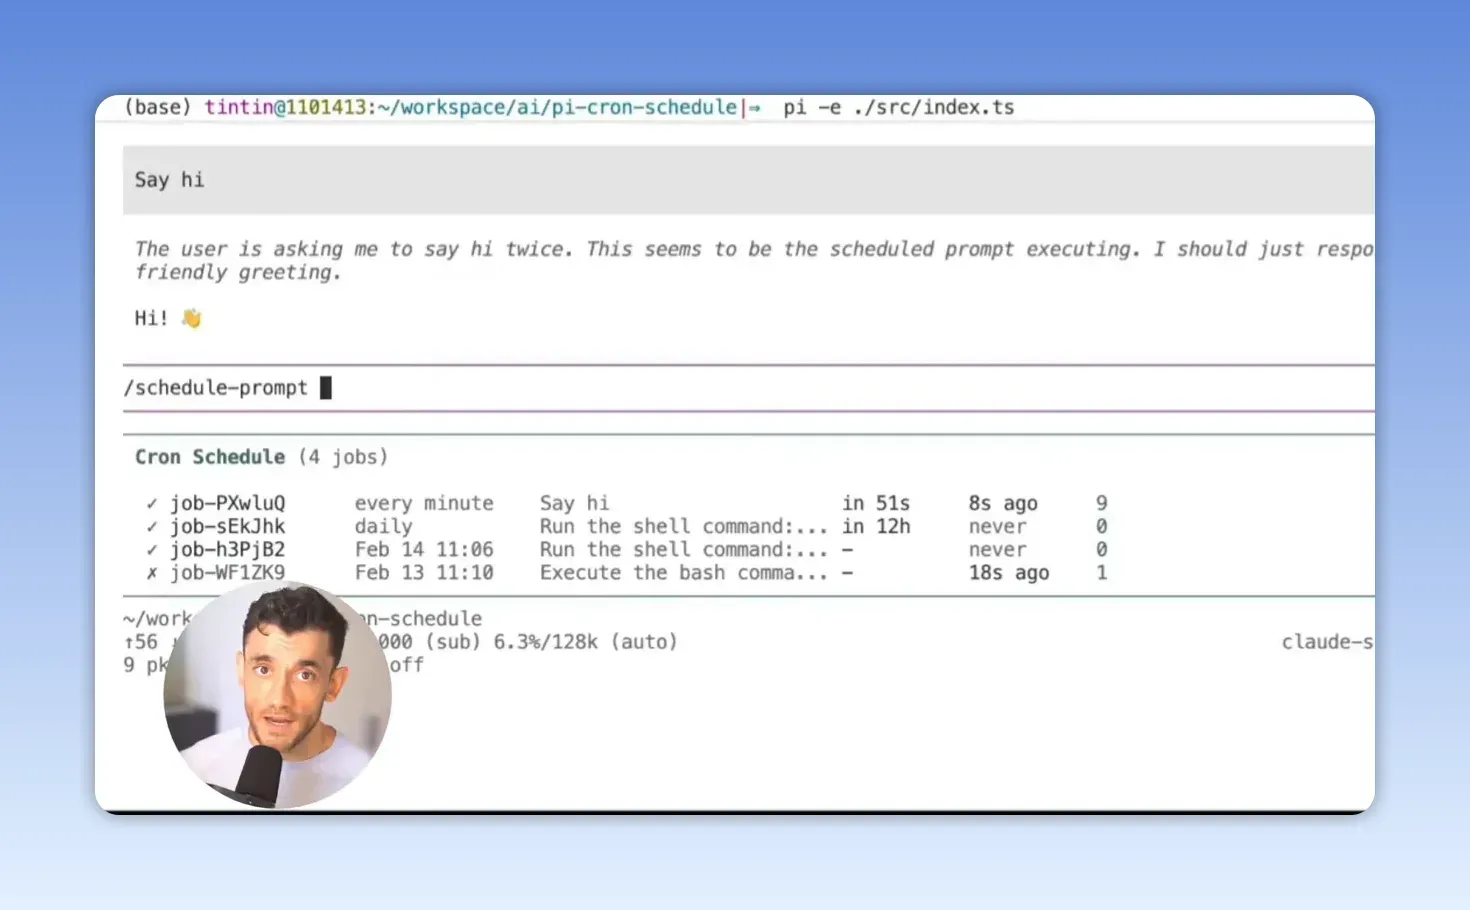Select job ID job-h3PjB2
Image resolution: width=1470 pixels, height=910 pixels.
228,549
